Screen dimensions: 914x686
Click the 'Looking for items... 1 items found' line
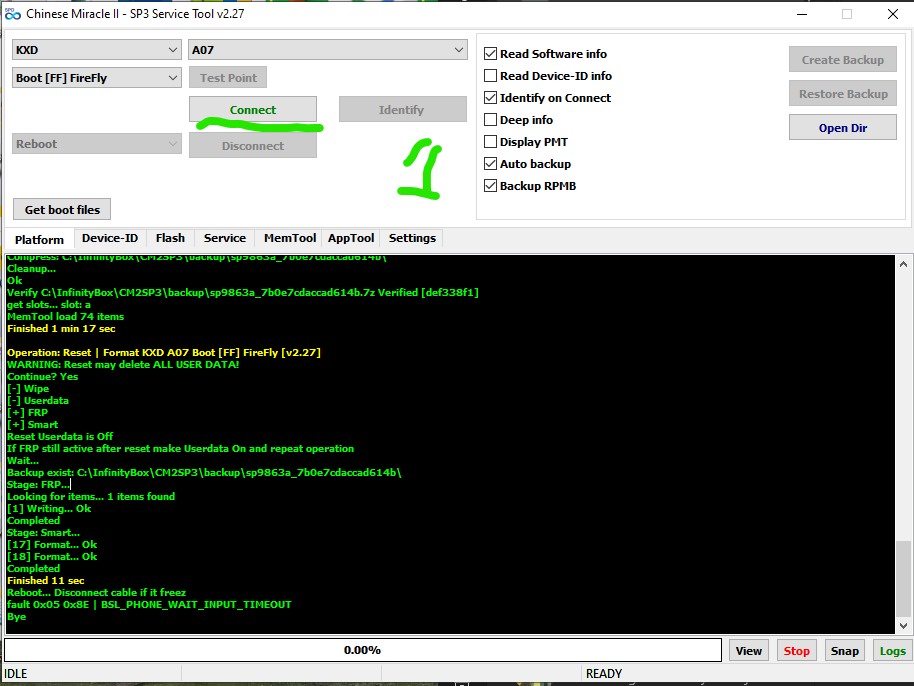91,496
